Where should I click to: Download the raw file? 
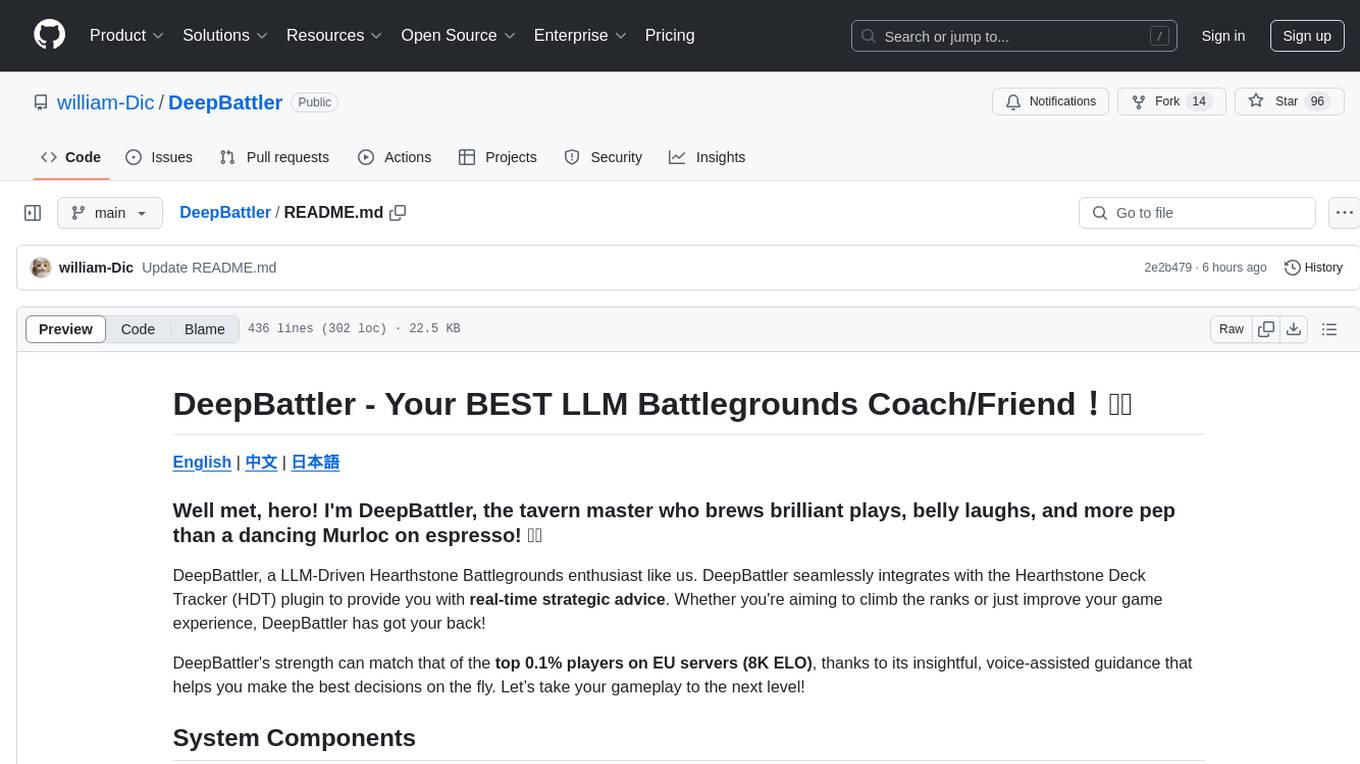[1294, 329]
